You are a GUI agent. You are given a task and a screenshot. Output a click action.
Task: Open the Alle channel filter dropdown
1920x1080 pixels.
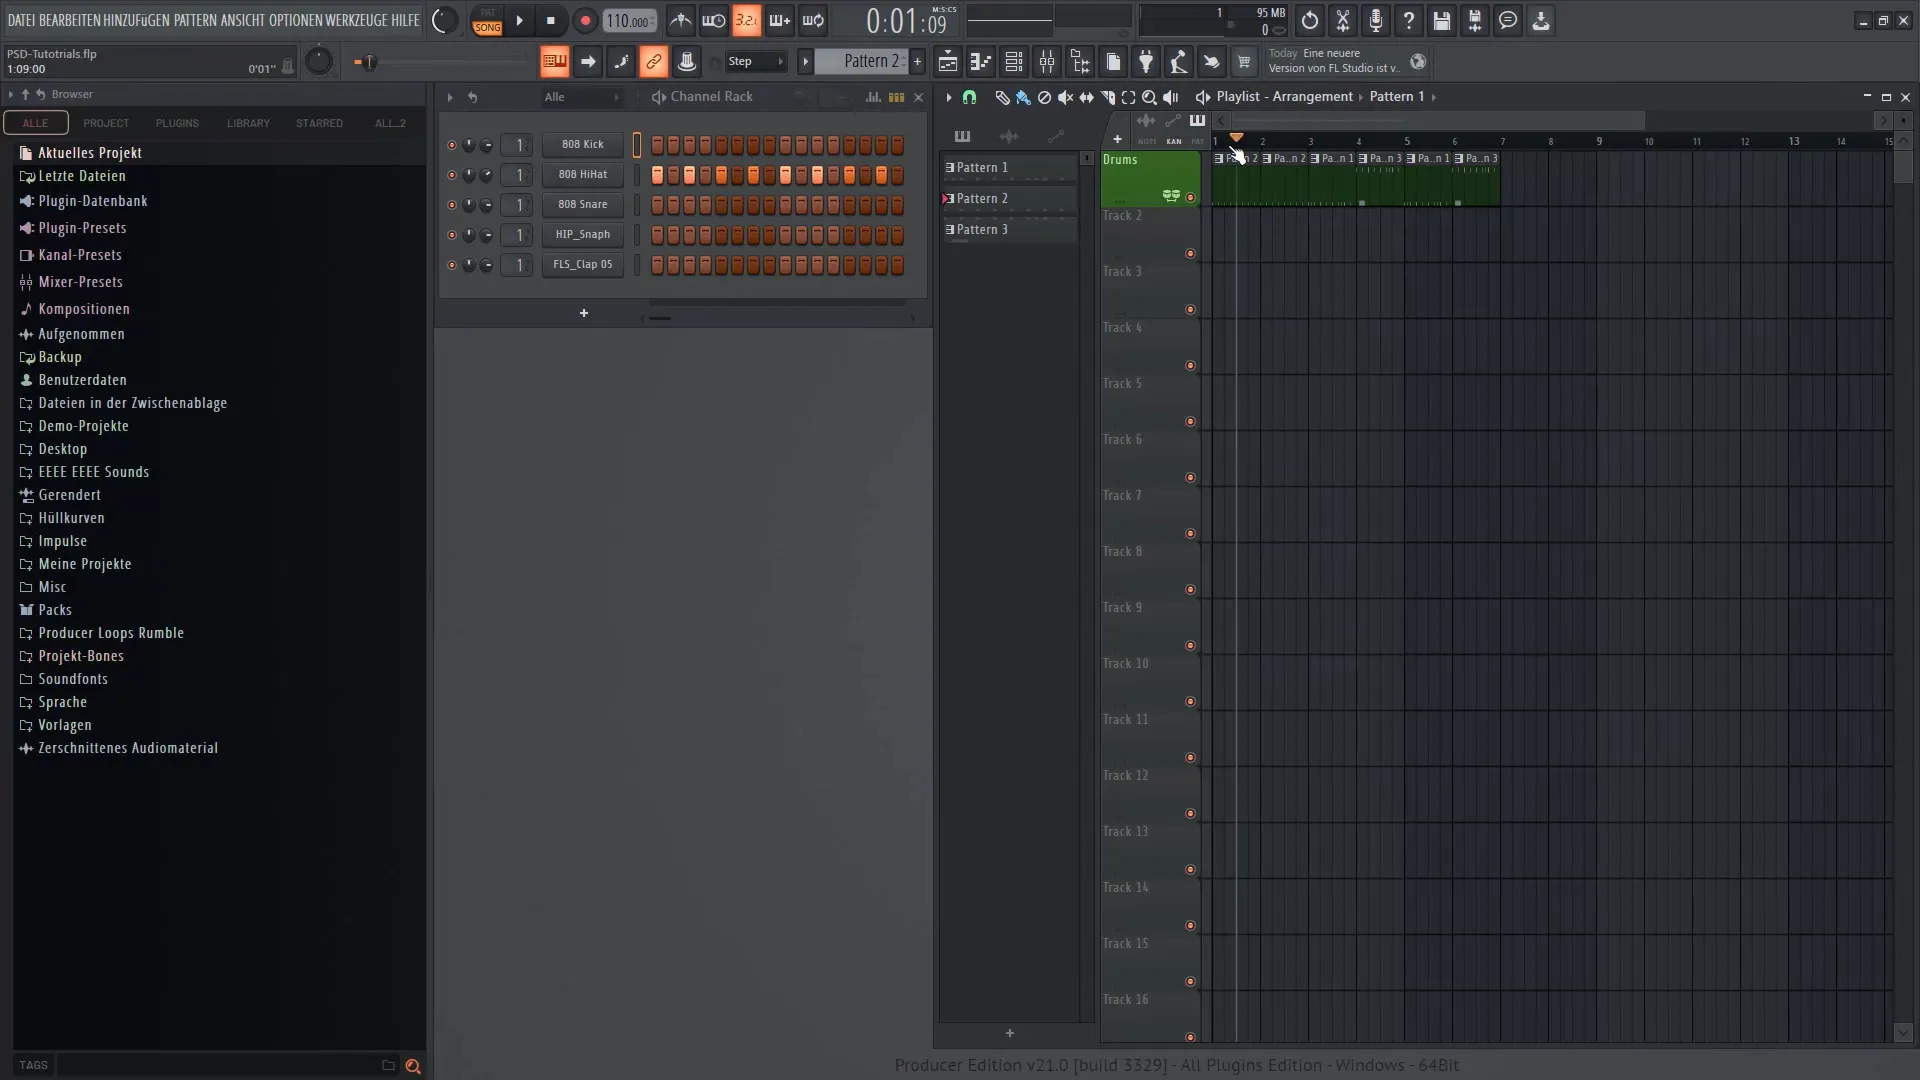coord(581,97)
